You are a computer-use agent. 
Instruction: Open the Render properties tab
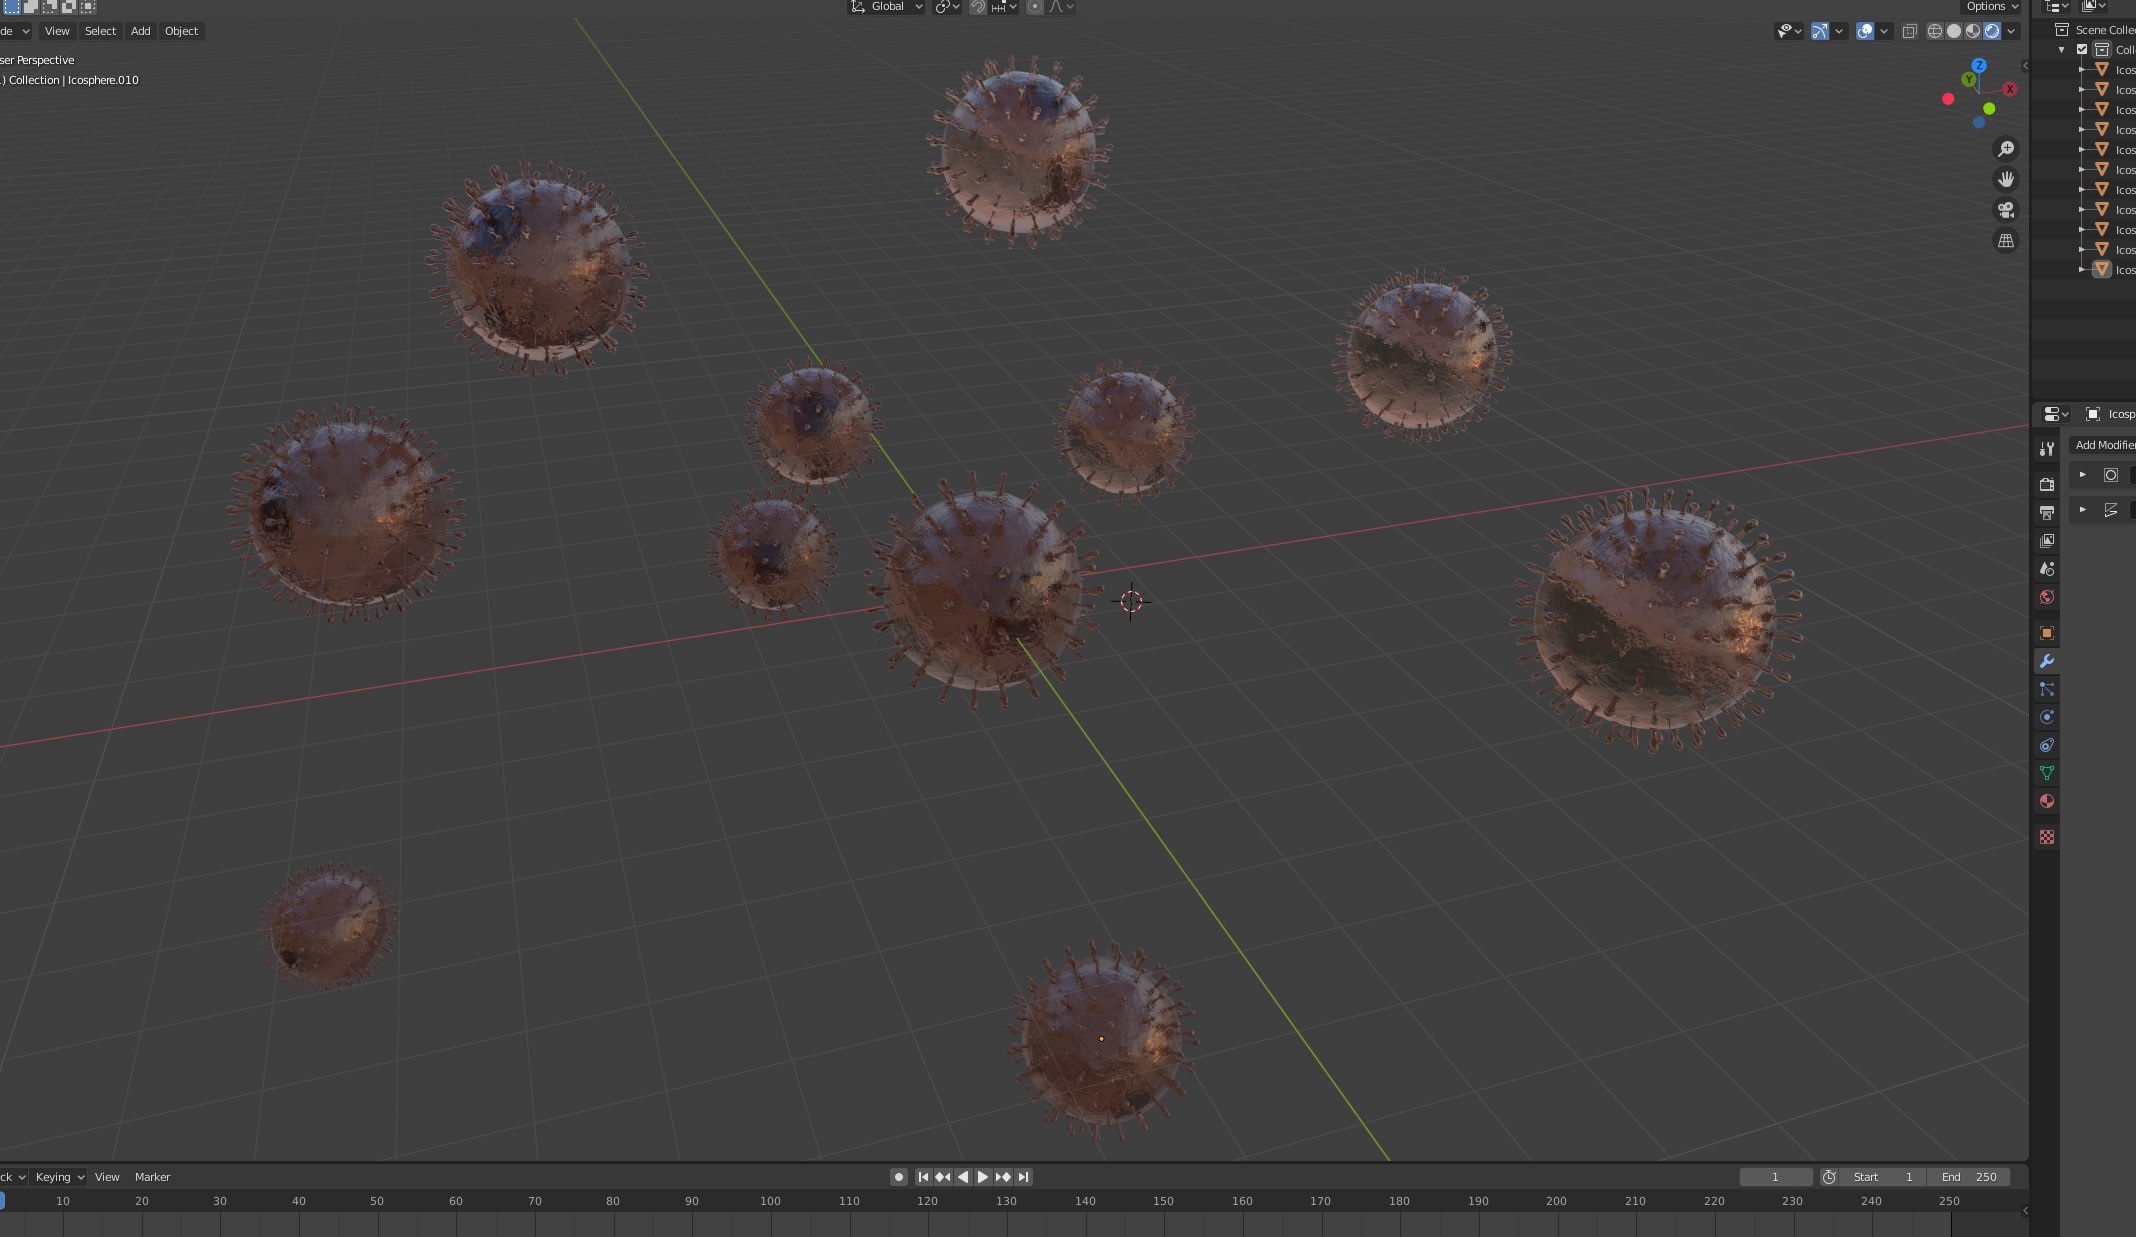coord(2047,484)
